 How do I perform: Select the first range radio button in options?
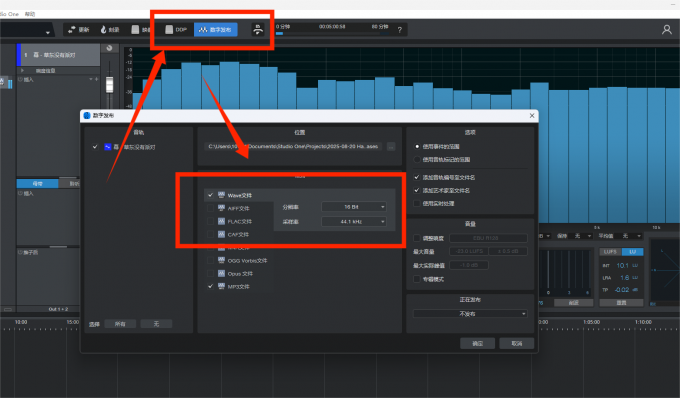coord(417,147)
